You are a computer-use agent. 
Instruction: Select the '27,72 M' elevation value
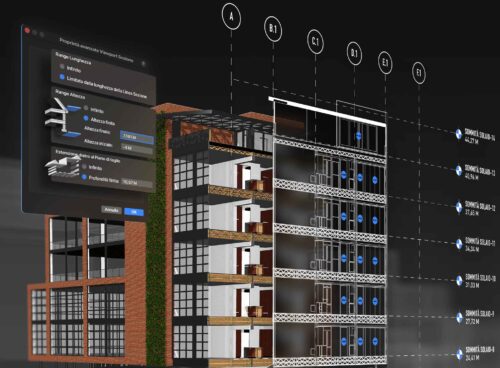coord(473,321)
